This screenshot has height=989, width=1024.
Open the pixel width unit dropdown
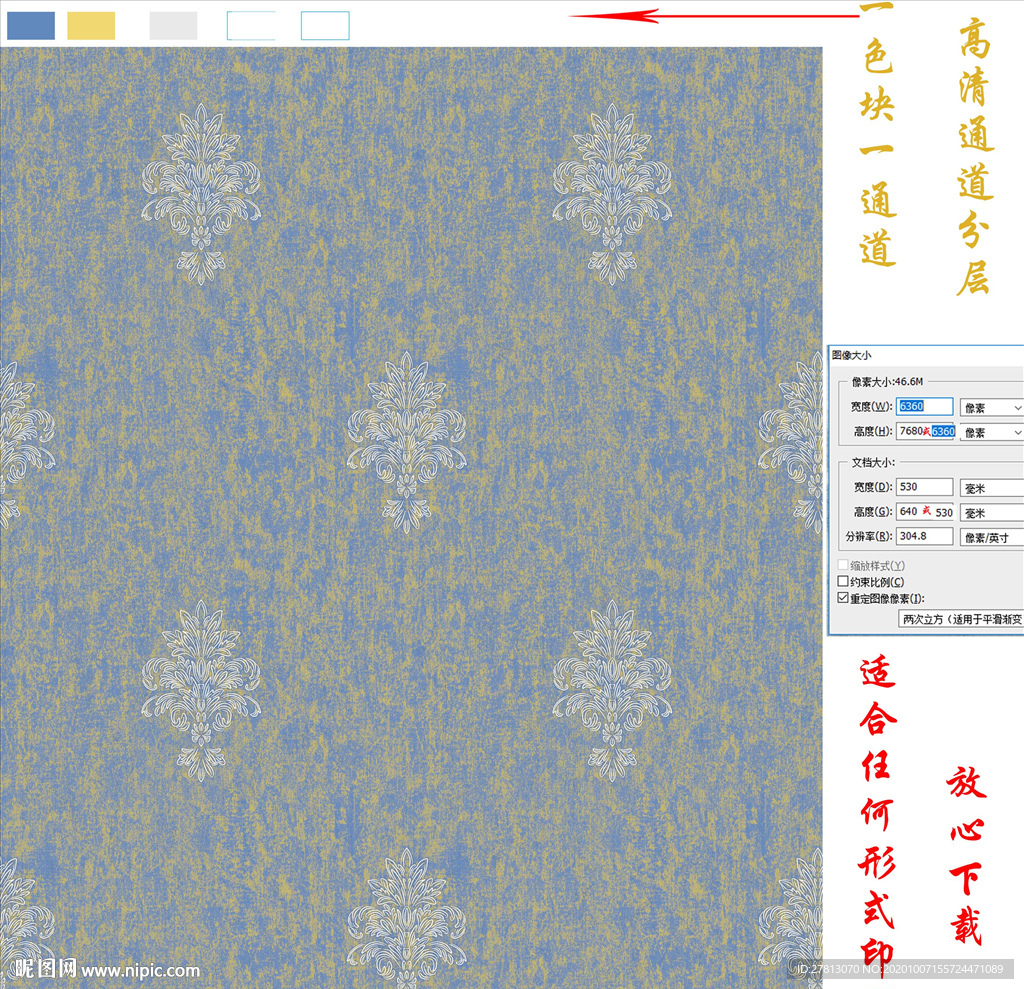click(991, 408)
